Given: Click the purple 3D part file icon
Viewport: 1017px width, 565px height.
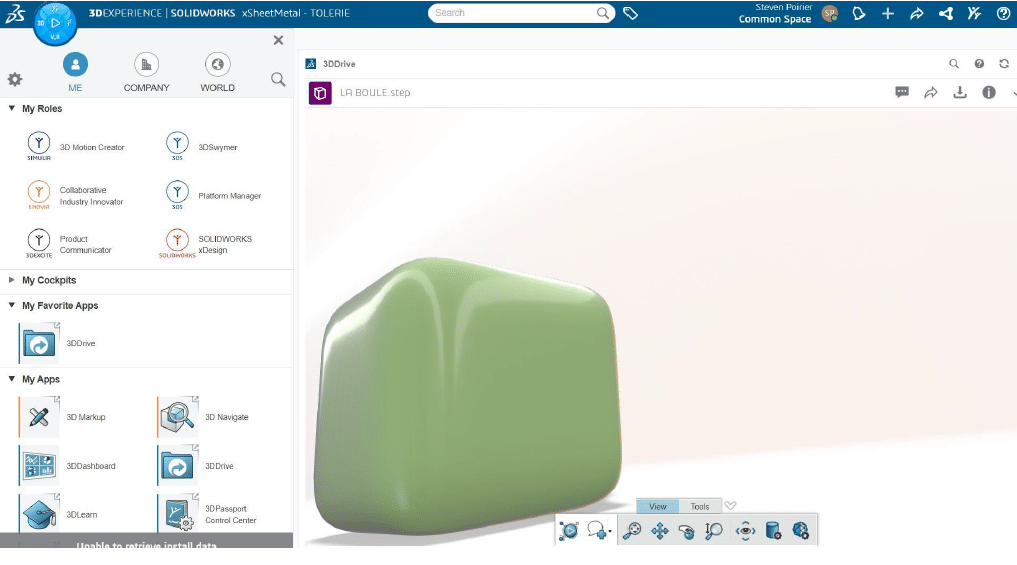Looking at the screenshot, I should (320, 93).
